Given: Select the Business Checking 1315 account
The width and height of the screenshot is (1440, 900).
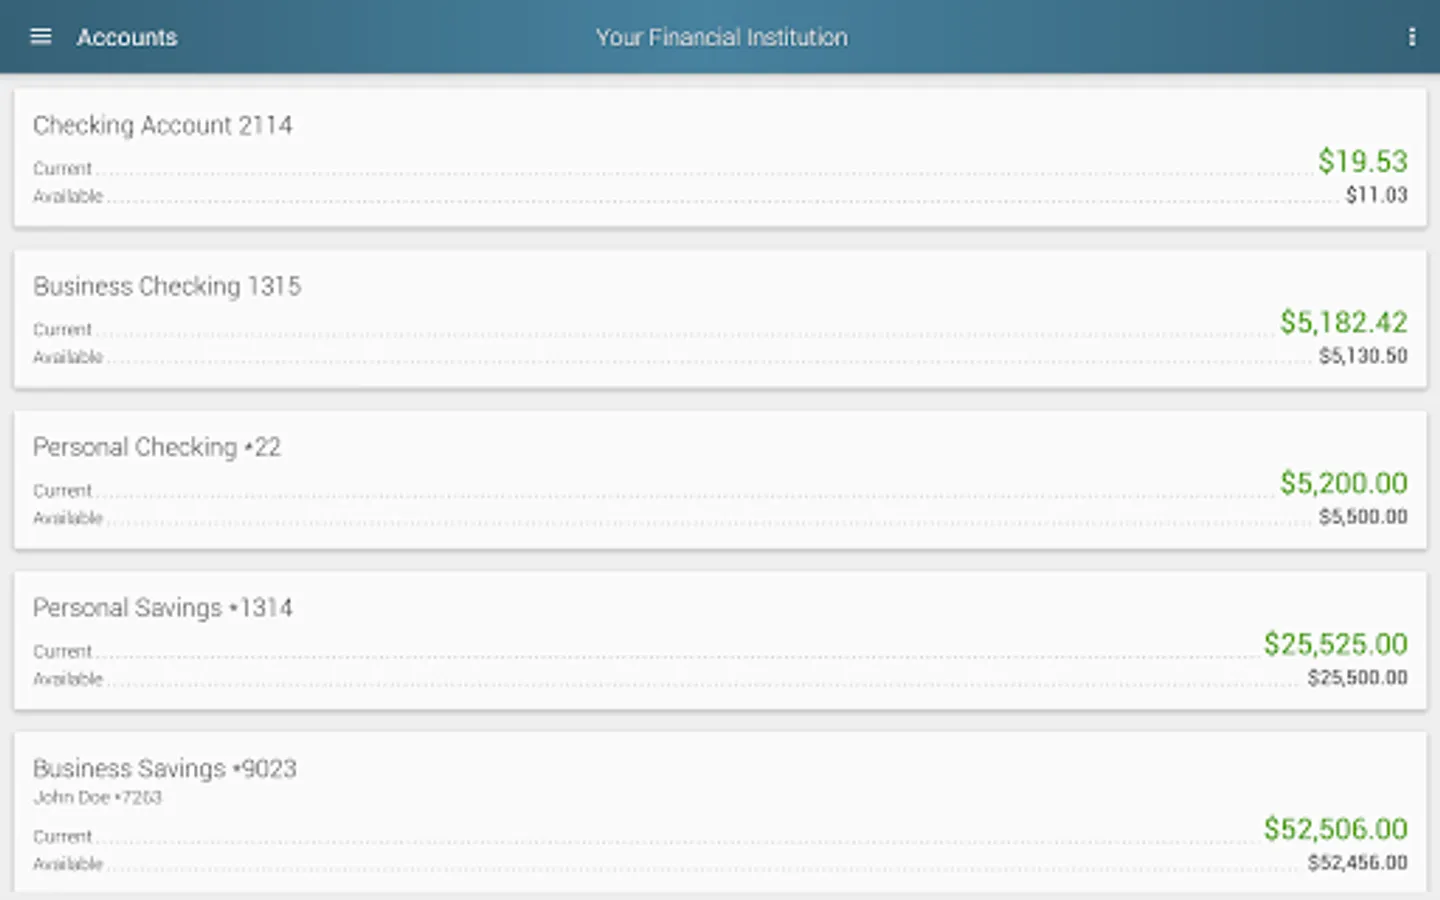Looking at the screenshot, I should 167,286.
